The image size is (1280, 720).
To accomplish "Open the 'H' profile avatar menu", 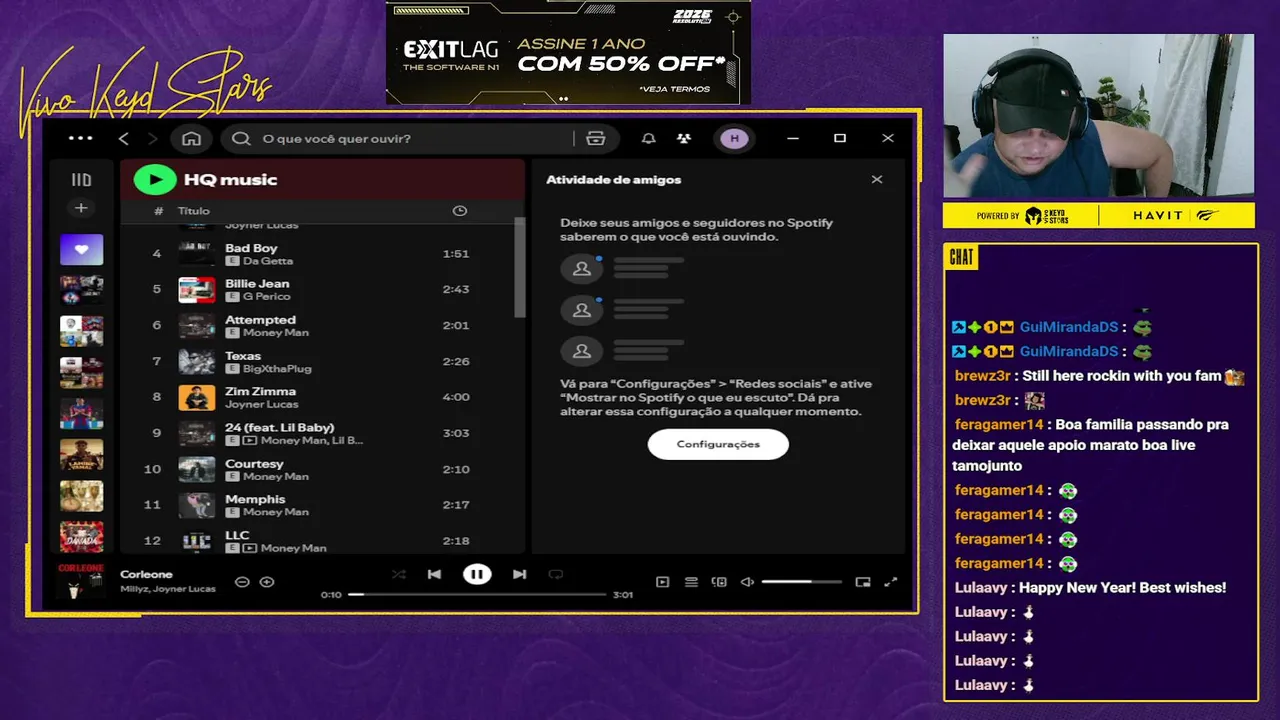I will (735, 139).
